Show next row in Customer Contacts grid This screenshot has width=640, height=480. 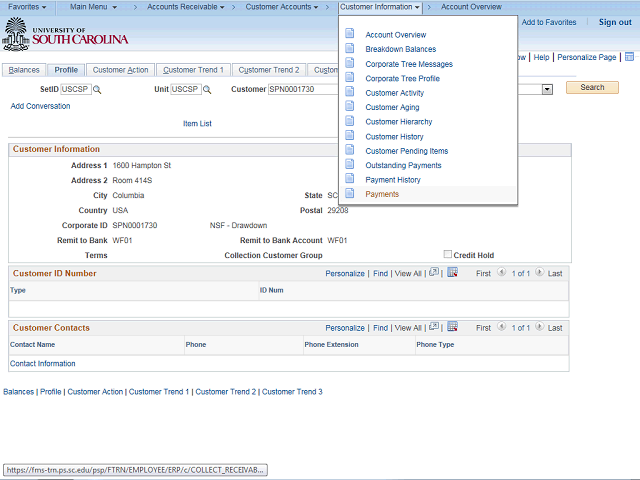point(540,327)
